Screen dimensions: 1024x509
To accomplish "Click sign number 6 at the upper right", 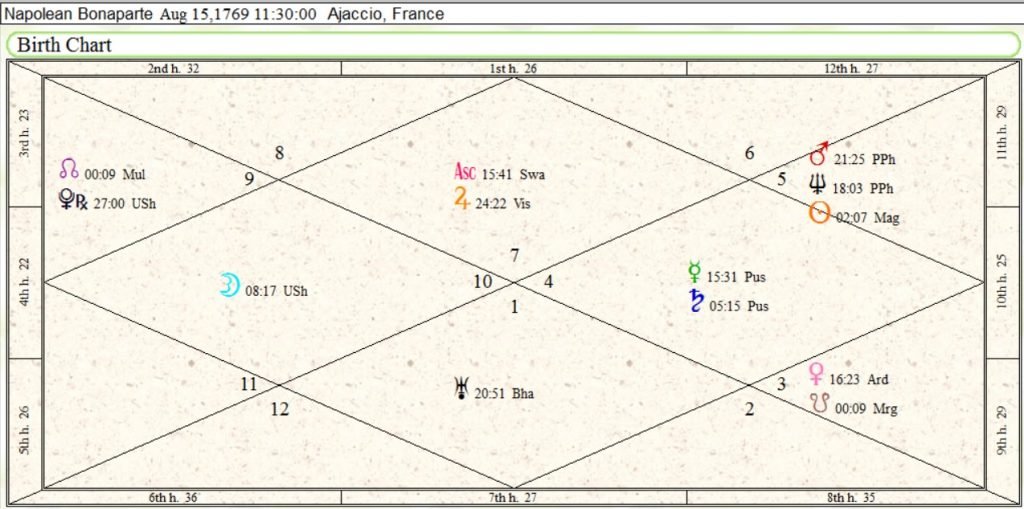I will click(750, 154).
